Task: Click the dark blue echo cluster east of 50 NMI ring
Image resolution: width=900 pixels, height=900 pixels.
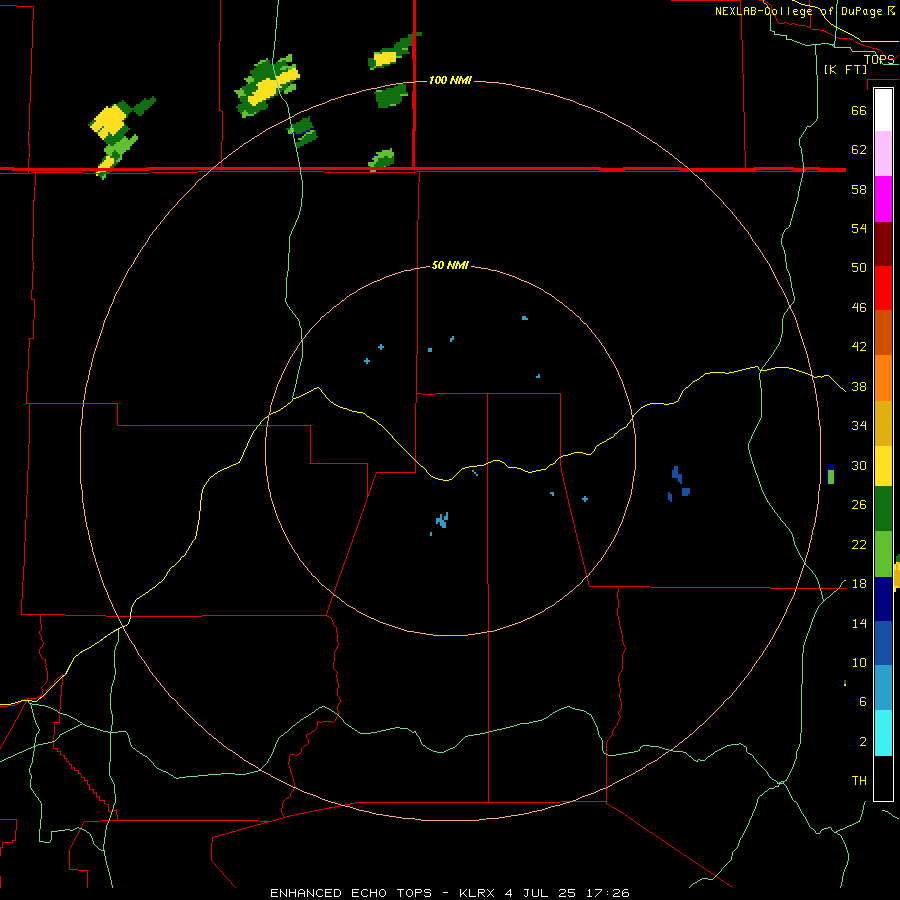Action: [679, 483]
